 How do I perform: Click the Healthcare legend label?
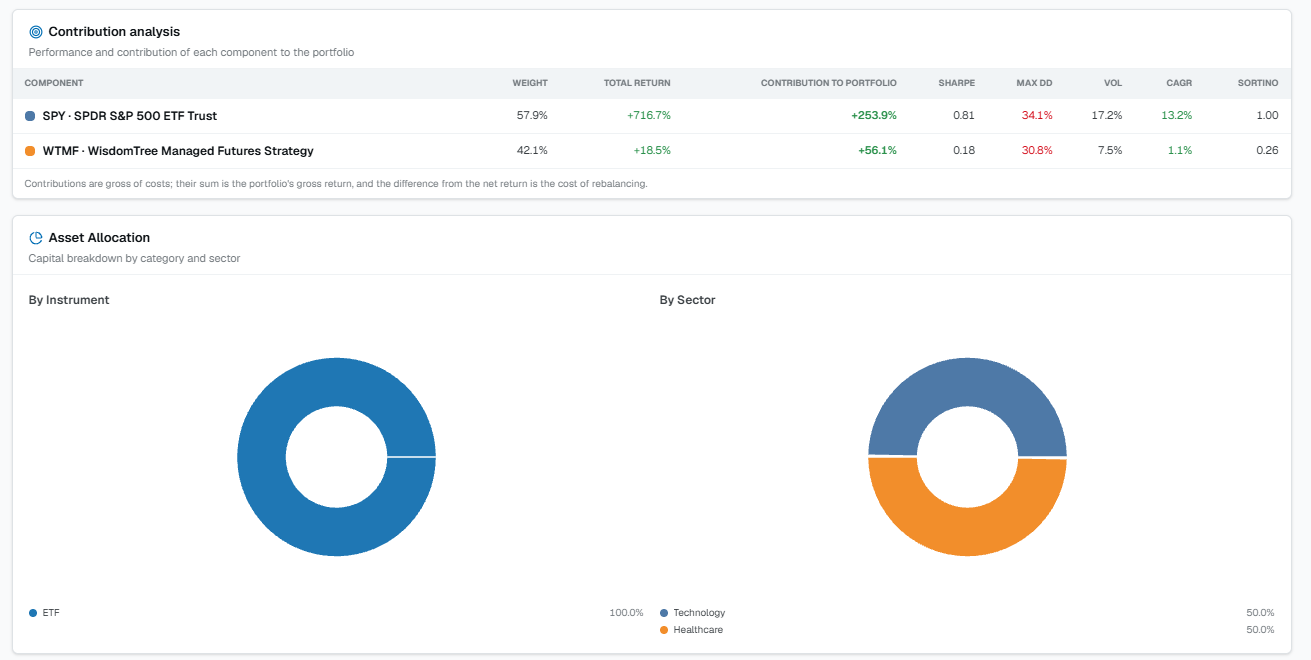pyautogui.click(x=698, y=630)
